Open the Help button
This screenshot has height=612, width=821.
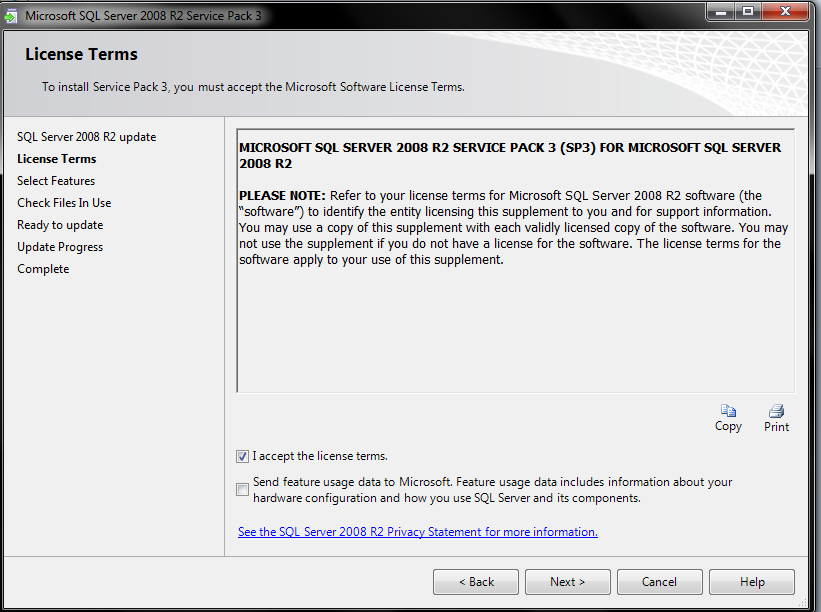pos(752,582)
